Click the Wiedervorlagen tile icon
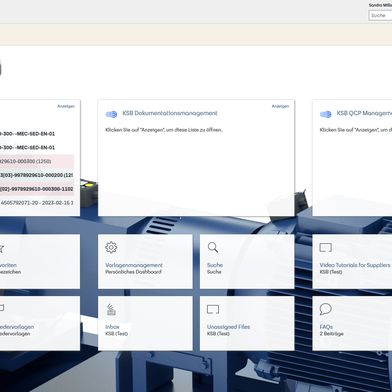The width and height of the screenshot is (392, 392). click(x=2, y=308)
